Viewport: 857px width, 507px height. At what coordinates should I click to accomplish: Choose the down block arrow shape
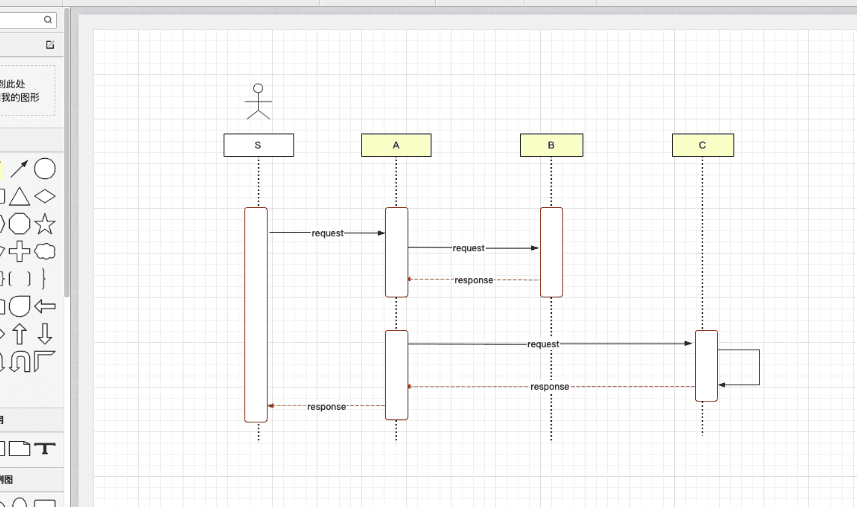tap(45, 334)
